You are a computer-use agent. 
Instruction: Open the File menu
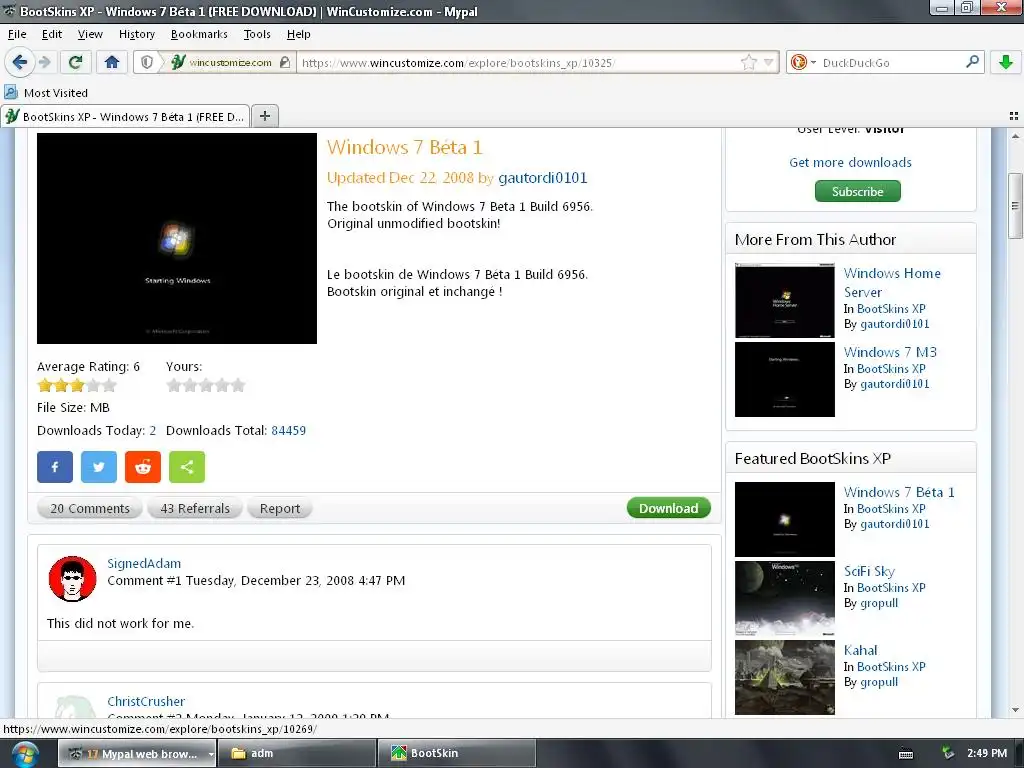[17, 34]
